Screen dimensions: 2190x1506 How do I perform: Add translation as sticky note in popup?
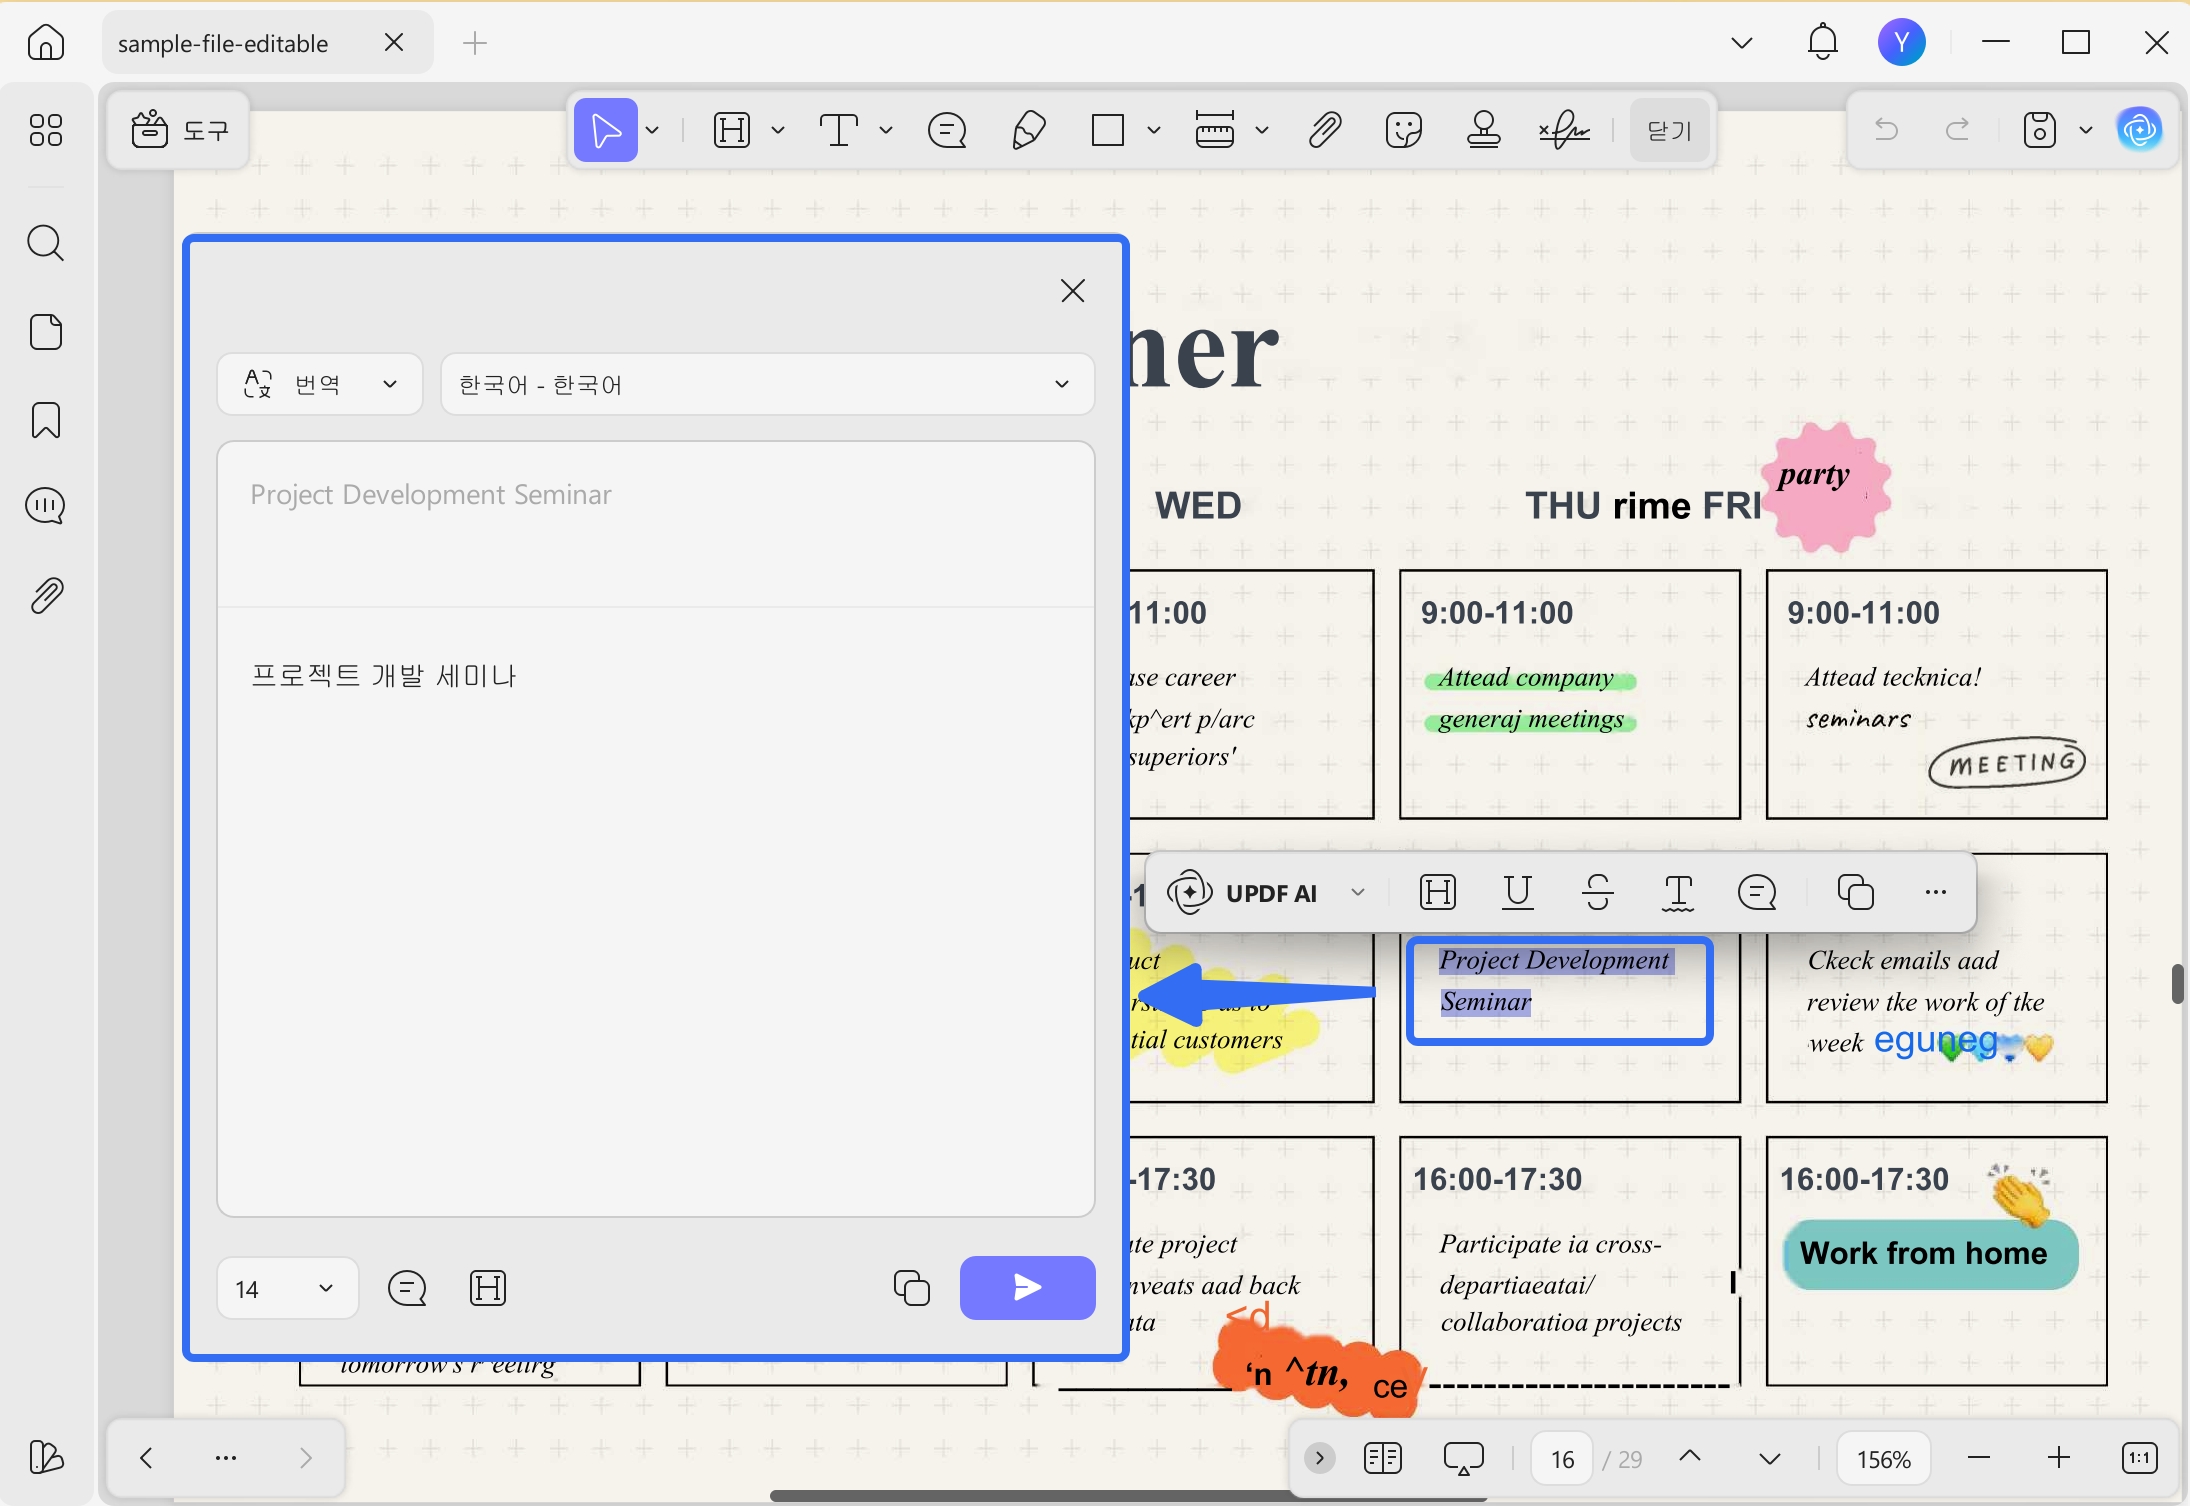407,1288
